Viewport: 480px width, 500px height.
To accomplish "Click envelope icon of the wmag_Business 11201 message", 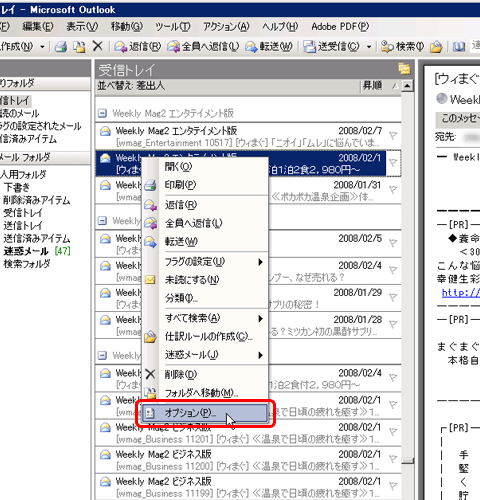I will [105, 427].
